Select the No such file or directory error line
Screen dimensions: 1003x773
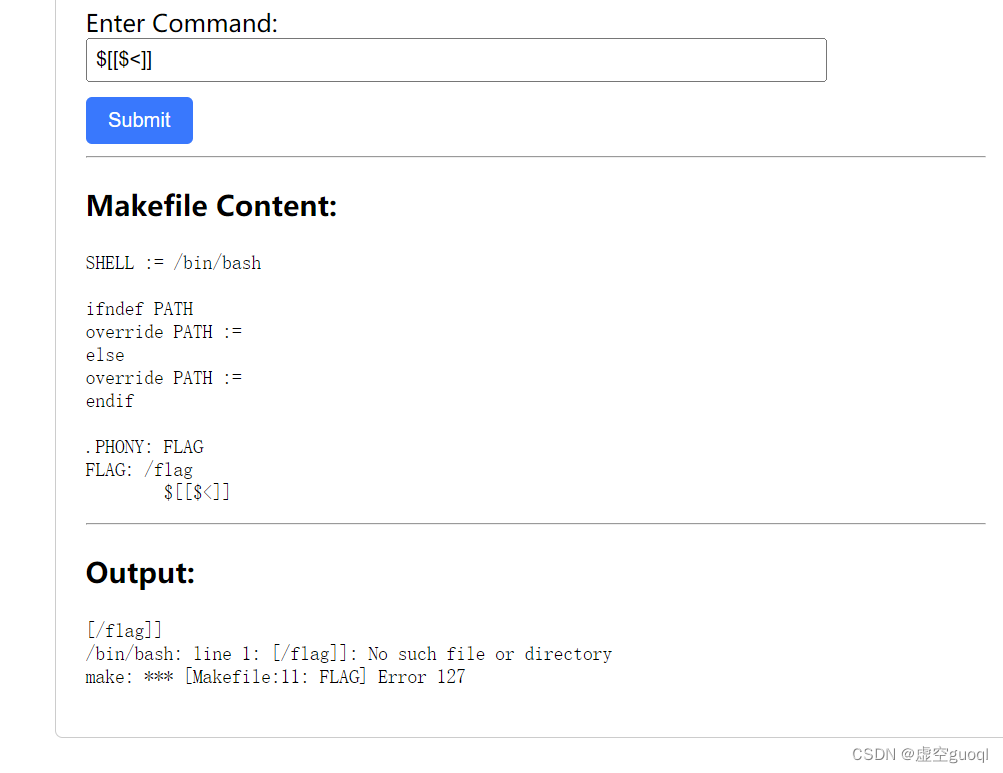coord(349,653)
